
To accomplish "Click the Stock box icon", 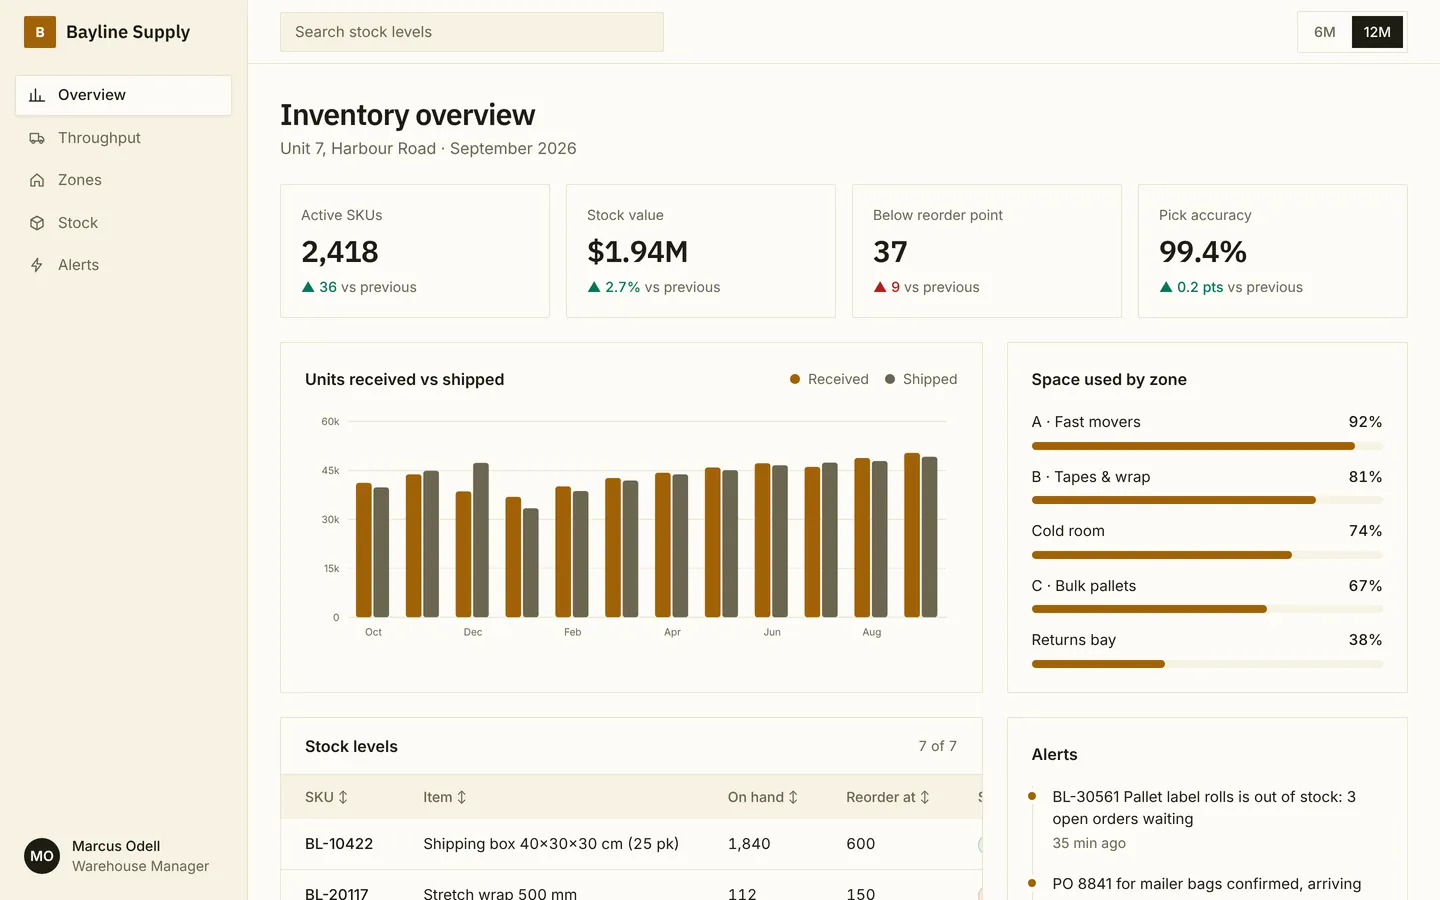I will tap(37, 223).
